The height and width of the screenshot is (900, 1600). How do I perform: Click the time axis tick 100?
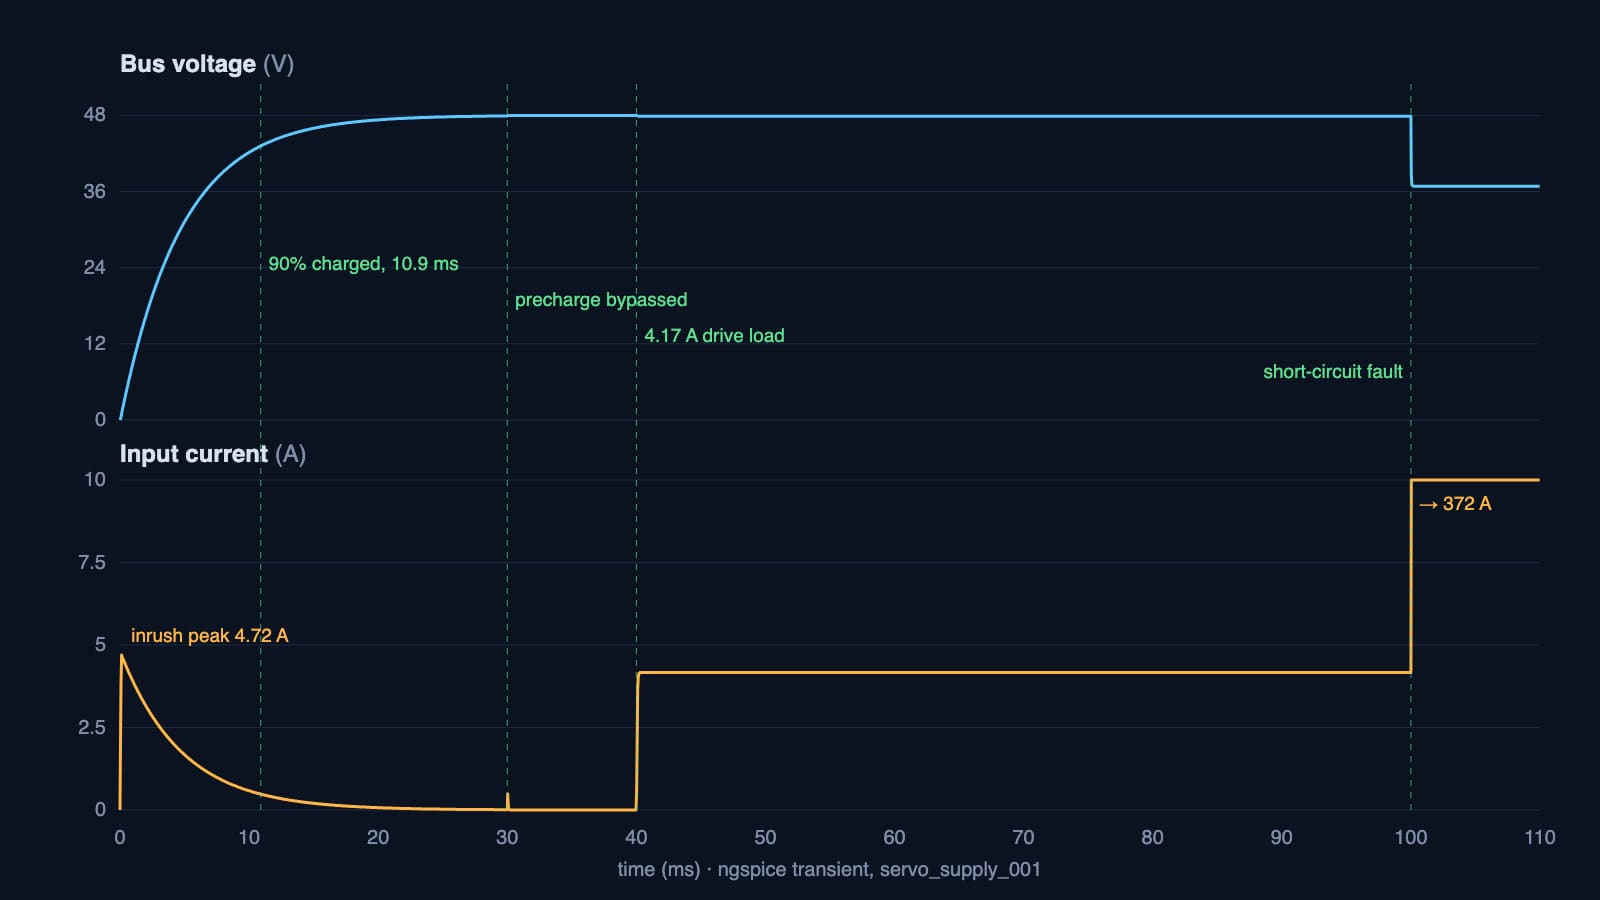coord(1411,837)
